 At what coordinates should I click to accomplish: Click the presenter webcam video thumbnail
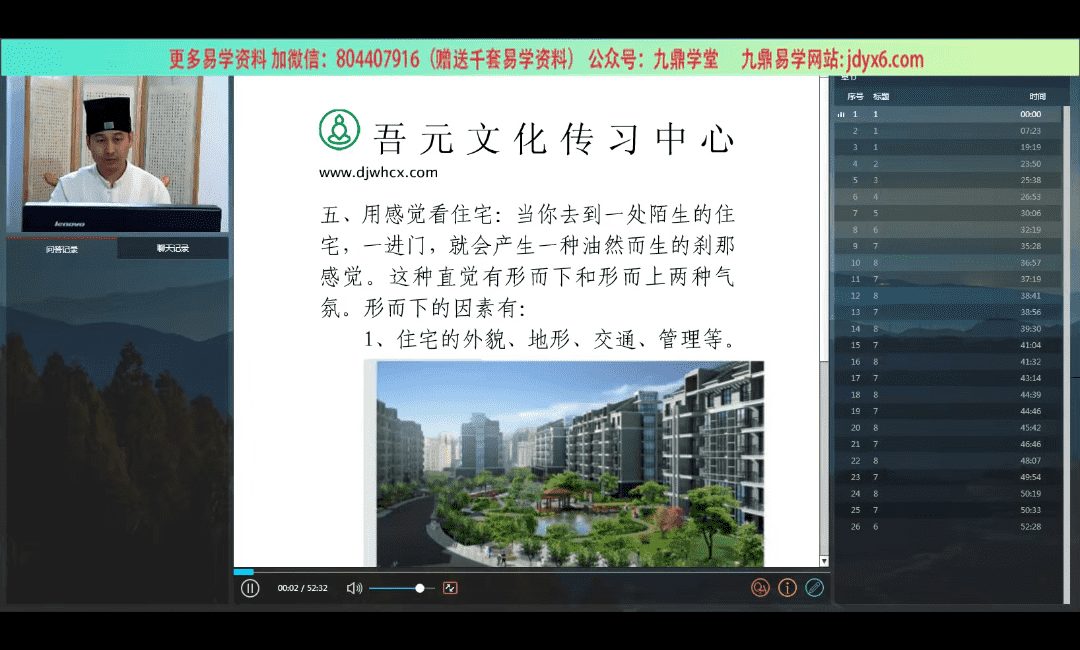tap(118, 155)
